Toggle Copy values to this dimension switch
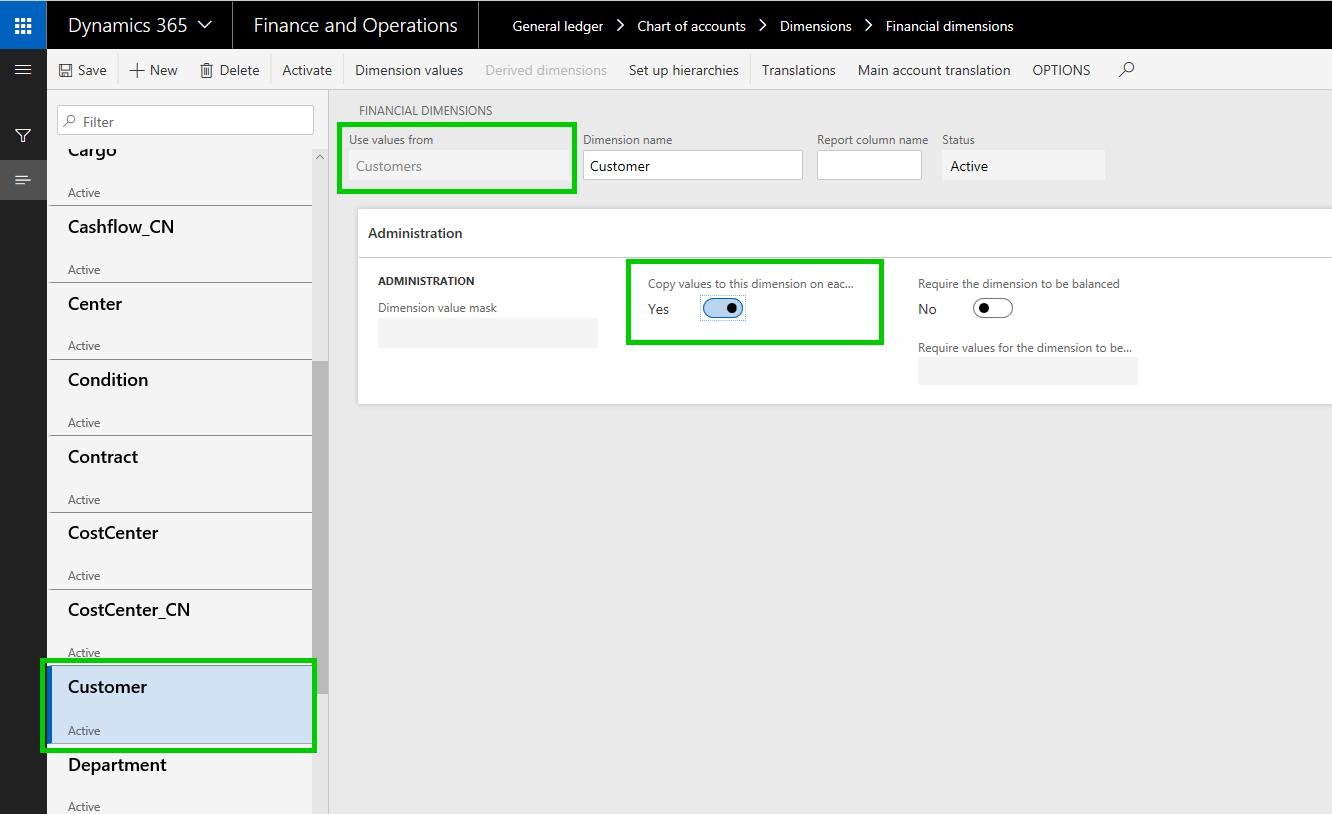 click(x=723, y=309)
